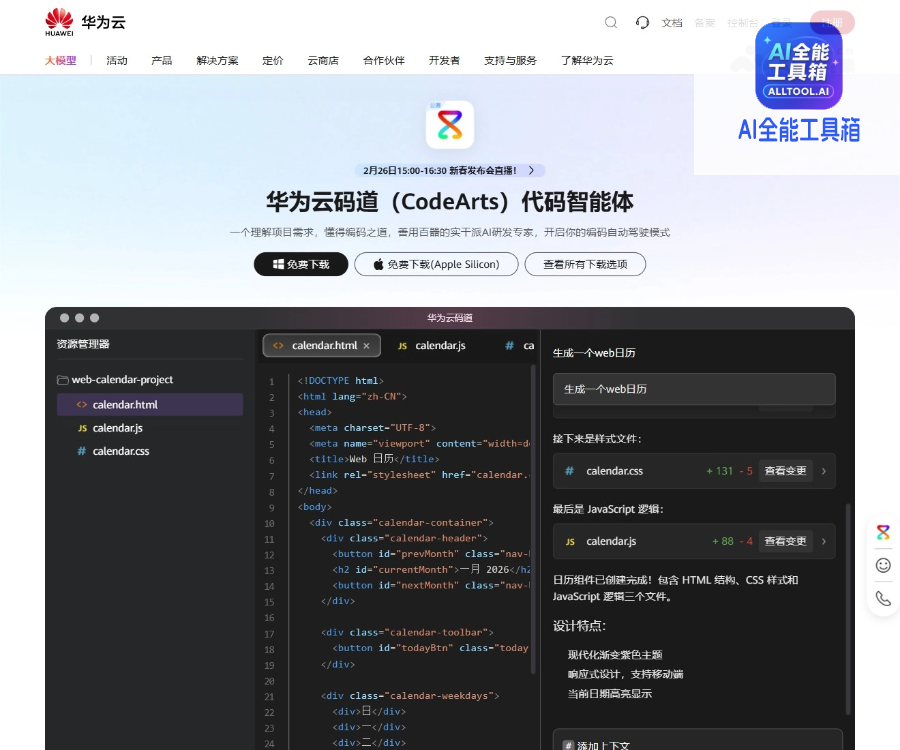The height and width of the screenshot is (750, 900).
Task: Click the 华为云码道 window title text
Action: tap(449, 318)
